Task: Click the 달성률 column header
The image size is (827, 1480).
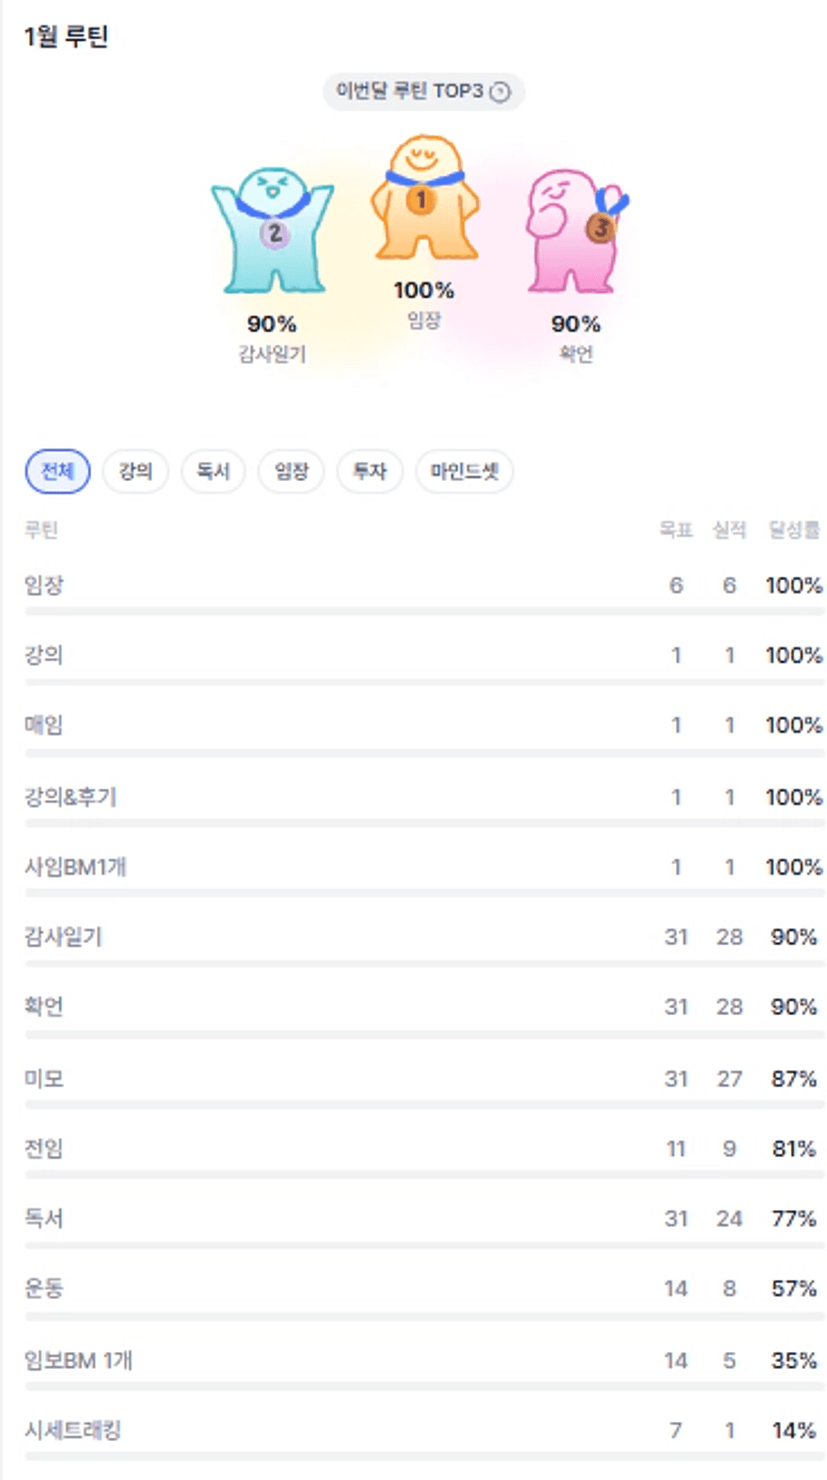Action: point(794,530)
